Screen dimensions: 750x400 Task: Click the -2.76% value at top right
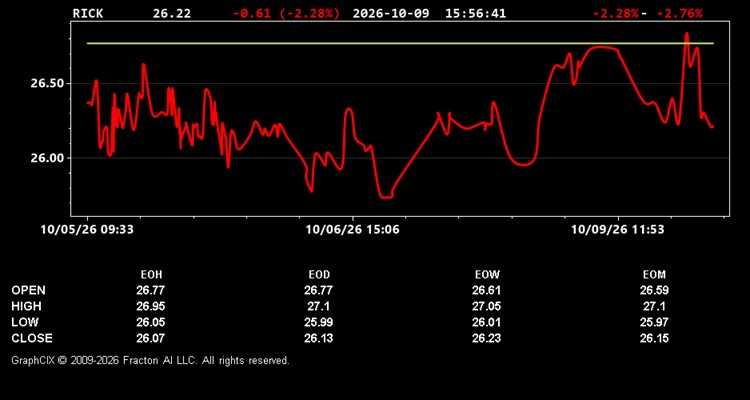[680, 13]
